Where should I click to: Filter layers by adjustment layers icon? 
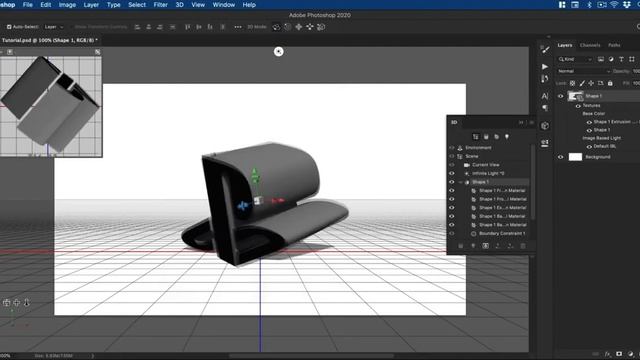(x=611, y=59)
